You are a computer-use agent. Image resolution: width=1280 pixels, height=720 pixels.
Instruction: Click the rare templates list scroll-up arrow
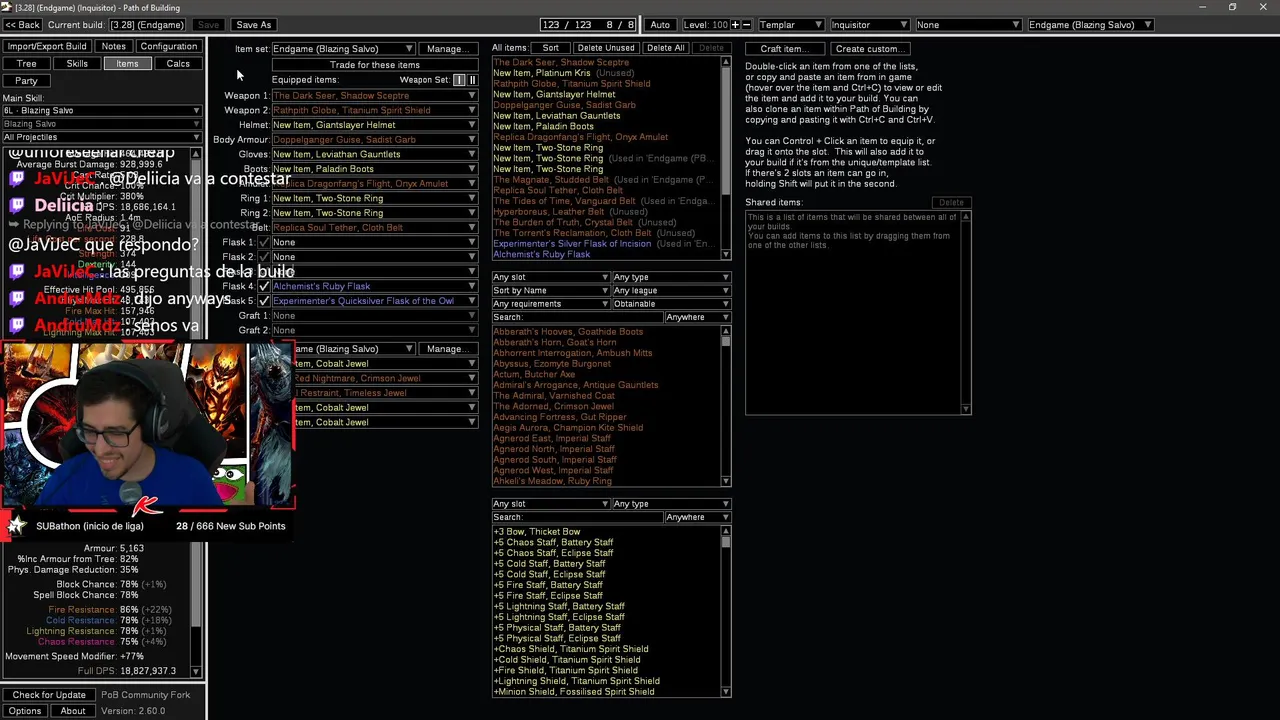[726, 531]
